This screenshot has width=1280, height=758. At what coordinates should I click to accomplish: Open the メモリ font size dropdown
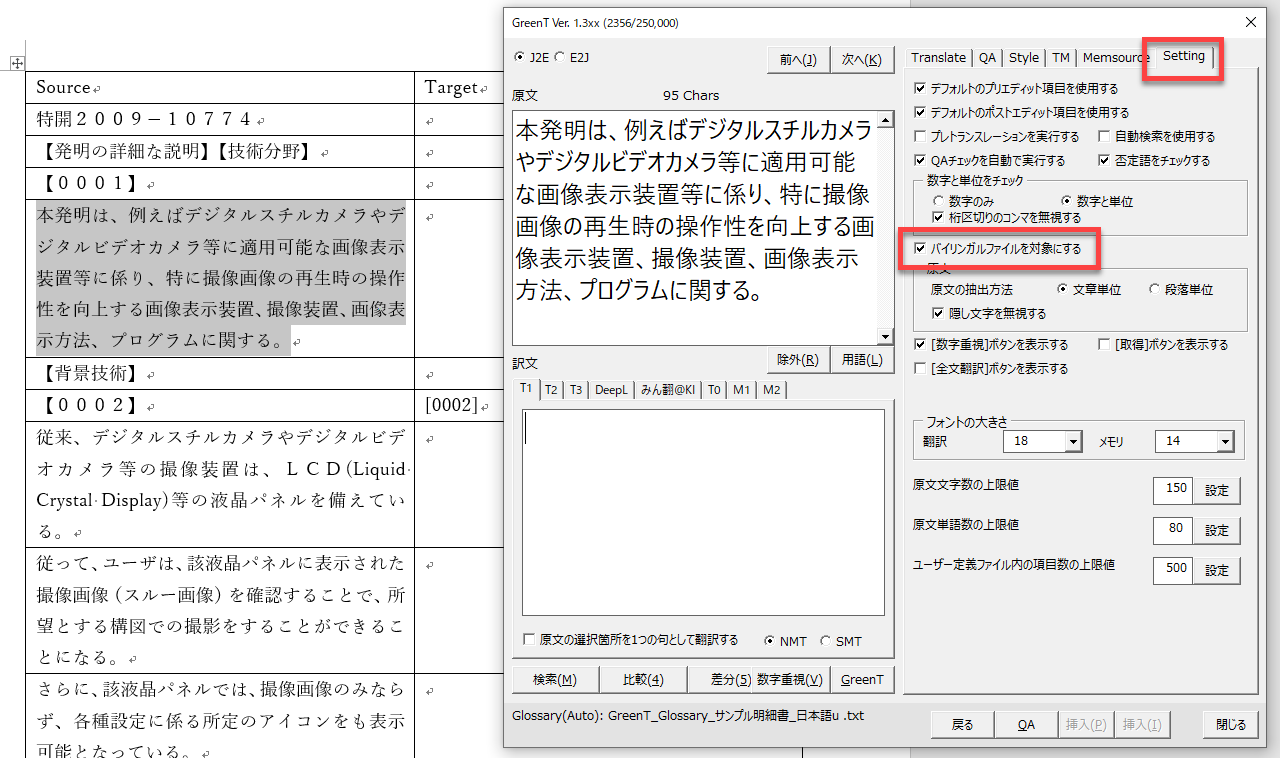1225,441
